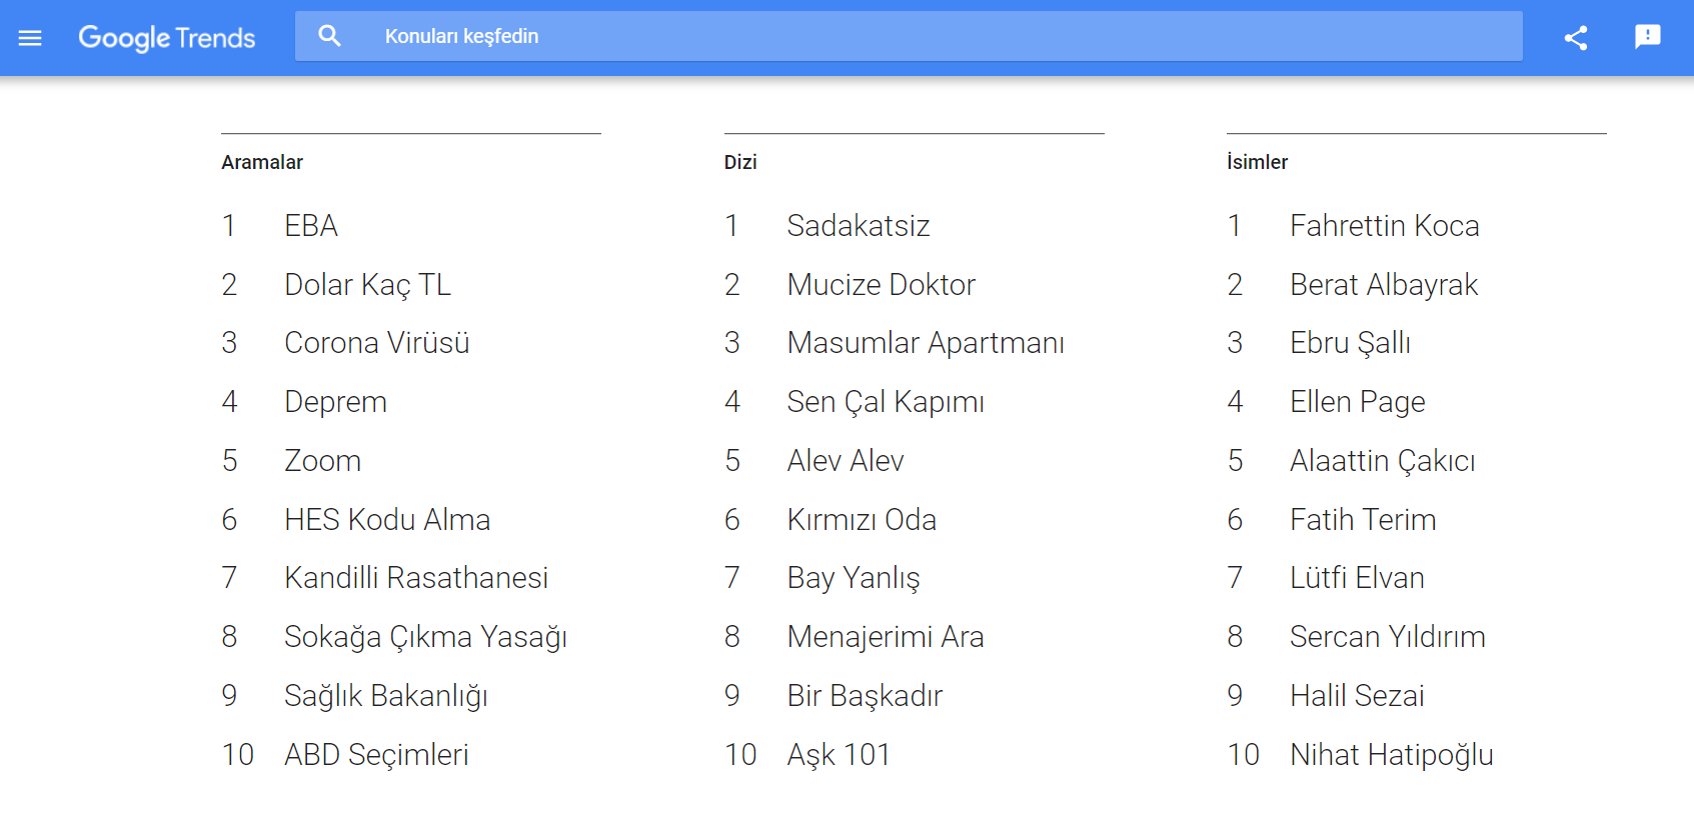Click 'HES Kodu Alma' in the list
This screenshot has width=1694, height=820.
[x=387, y=520]
